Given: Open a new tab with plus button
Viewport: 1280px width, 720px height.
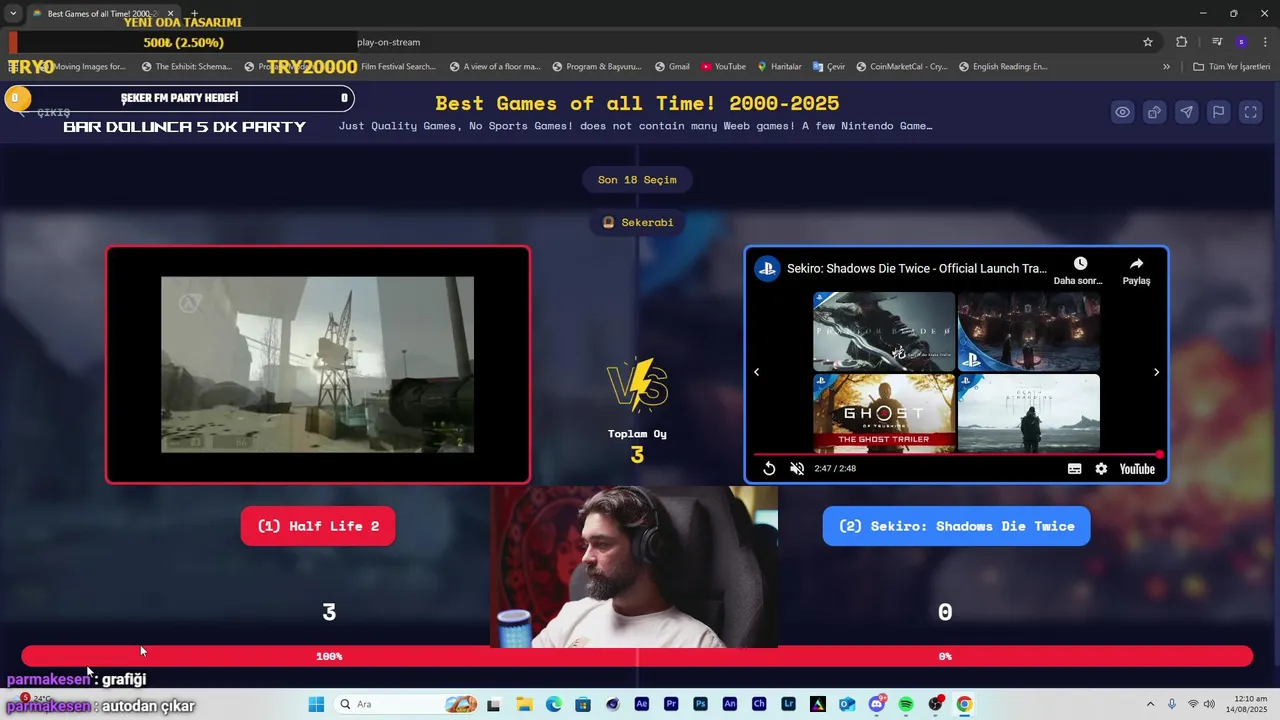Looking at the screenshot, I should [x=195, y=13].
